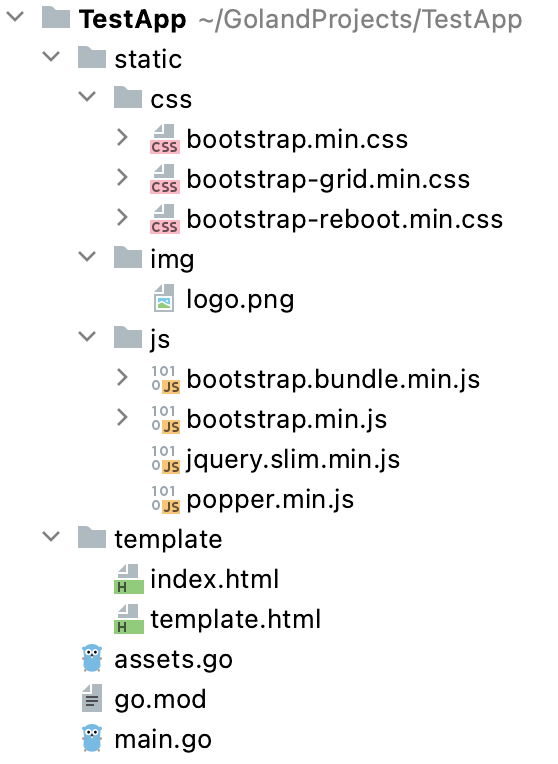This screenshot has width=558, height=764.
Task: Open the popper.min.js file
Action: pos(270,500)
